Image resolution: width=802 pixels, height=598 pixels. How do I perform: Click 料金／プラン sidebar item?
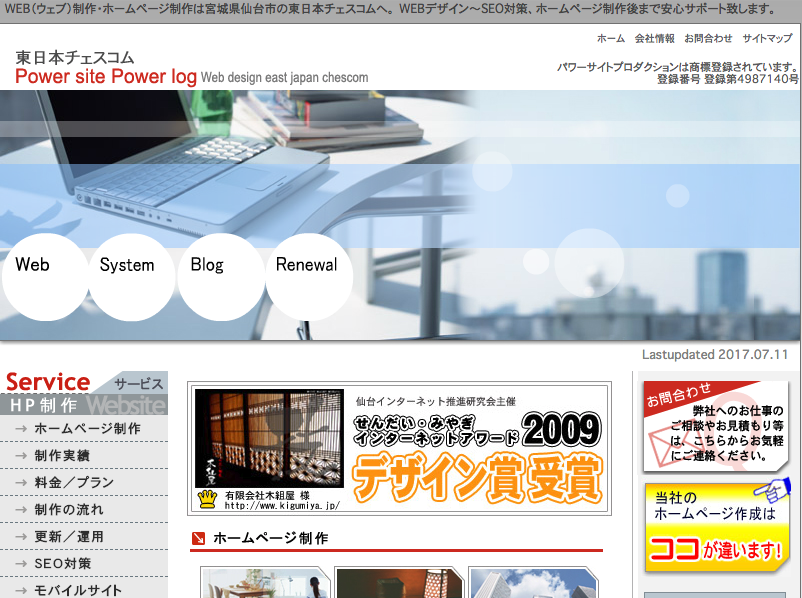click(74, 482)
